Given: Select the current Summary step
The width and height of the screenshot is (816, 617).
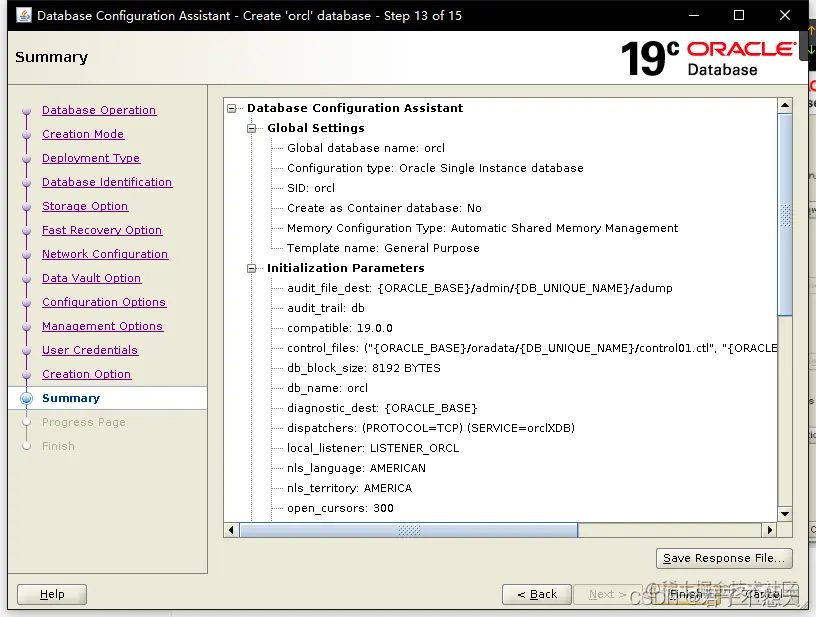Looking at the screenshot, I should [x=71, y=398].
